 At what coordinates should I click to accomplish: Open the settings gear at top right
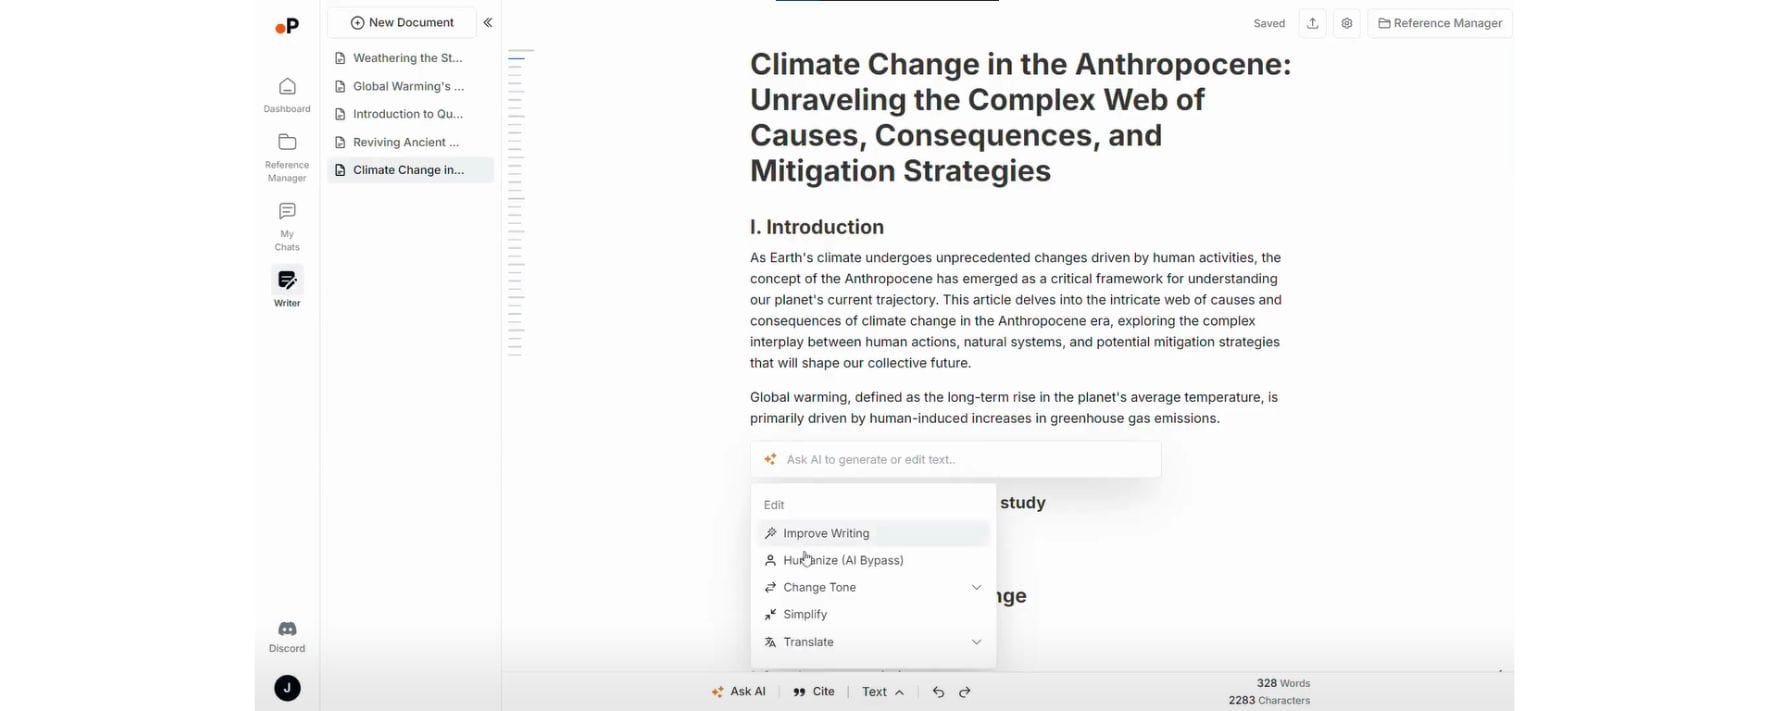[x=1346, y=22]
